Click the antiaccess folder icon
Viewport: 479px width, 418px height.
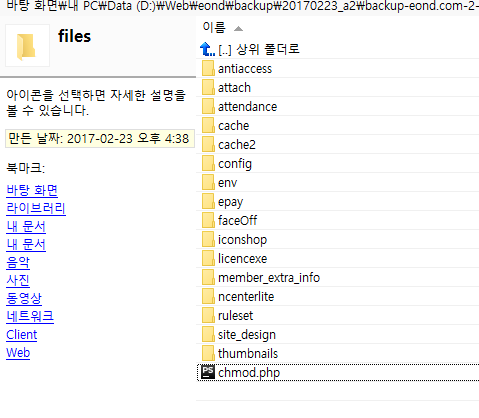208,68
